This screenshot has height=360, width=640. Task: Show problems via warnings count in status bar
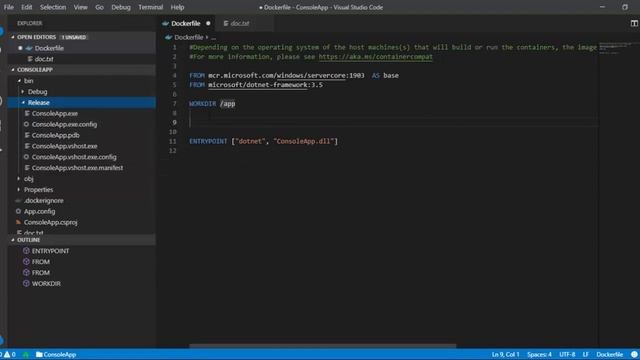tap(10, 354)
